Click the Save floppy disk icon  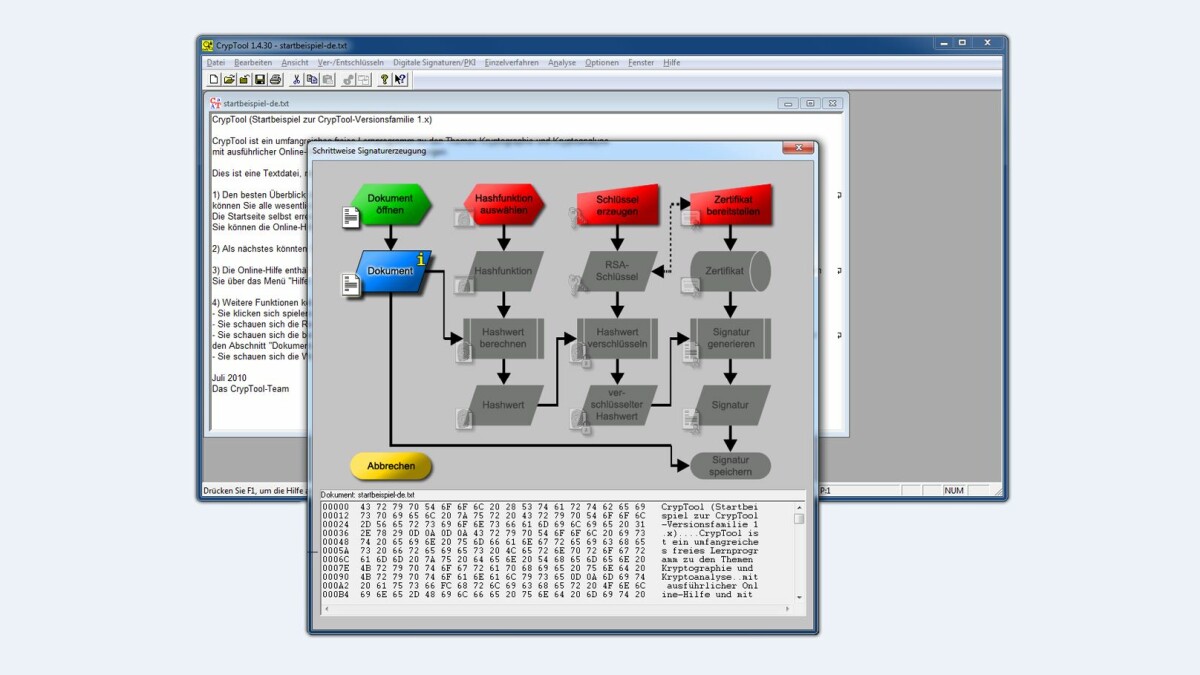point(260,79)
